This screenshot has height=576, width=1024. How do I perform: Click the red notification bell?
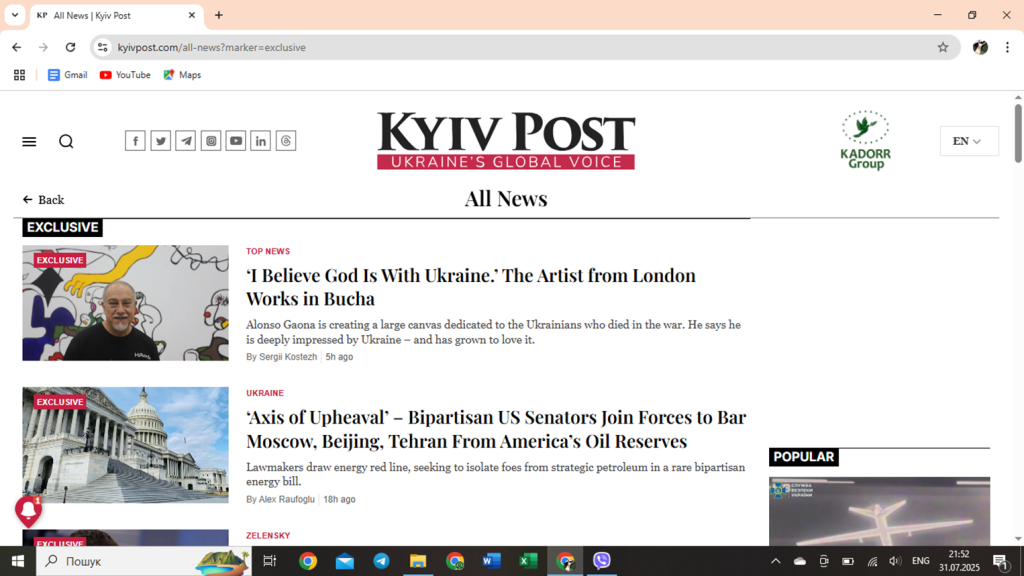[x=28, y=511]
